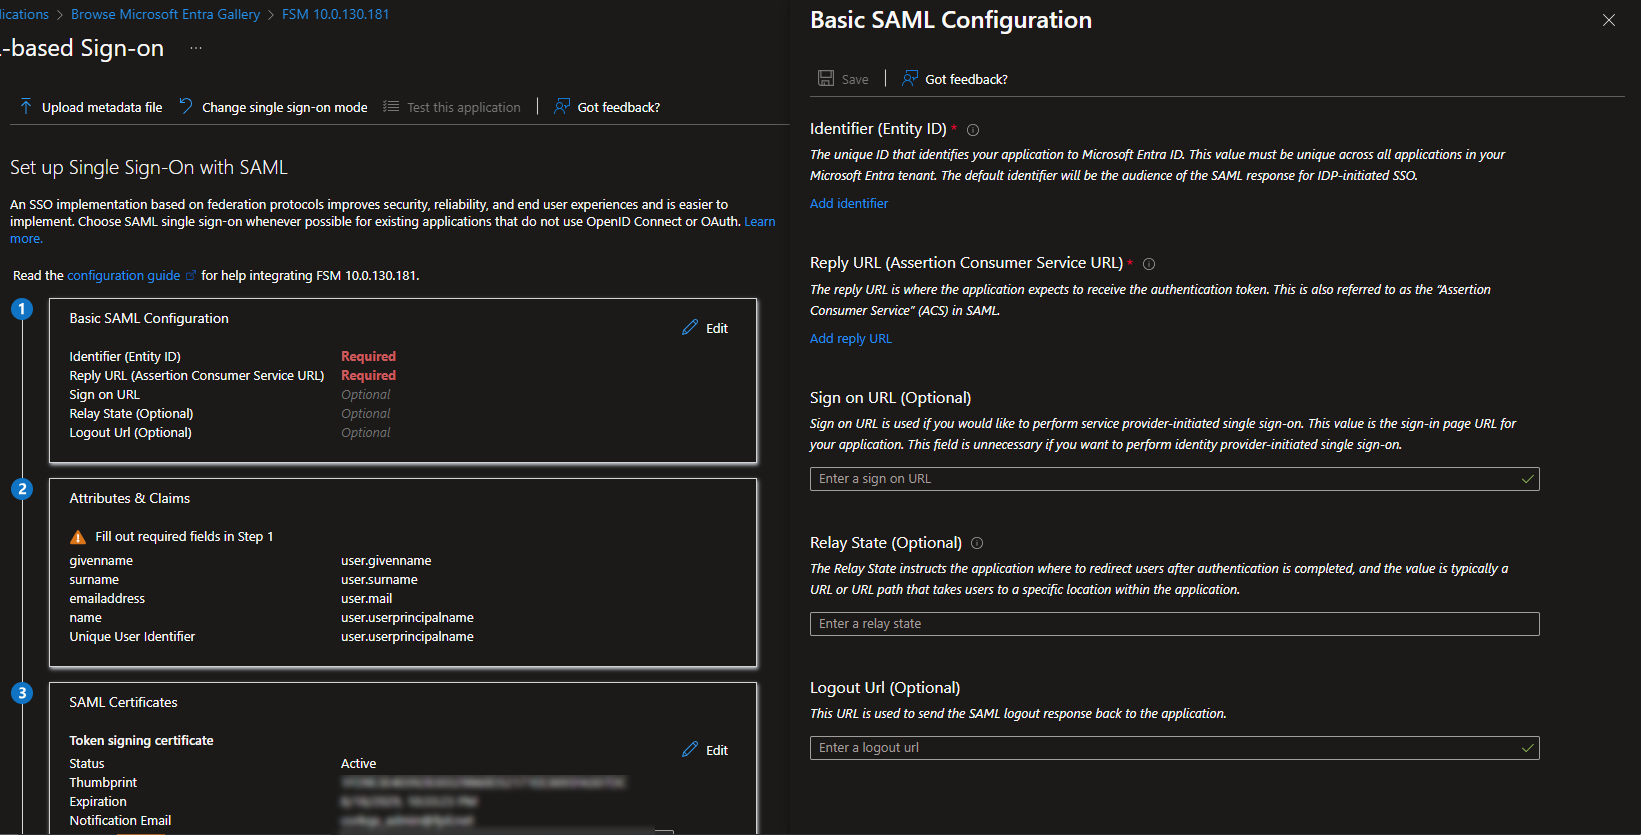Image resolution: width=1641 pixels, height=835 pixels.
Task: Click info icon next to Identifier (Entity ID)
Action: pos(973,130)
